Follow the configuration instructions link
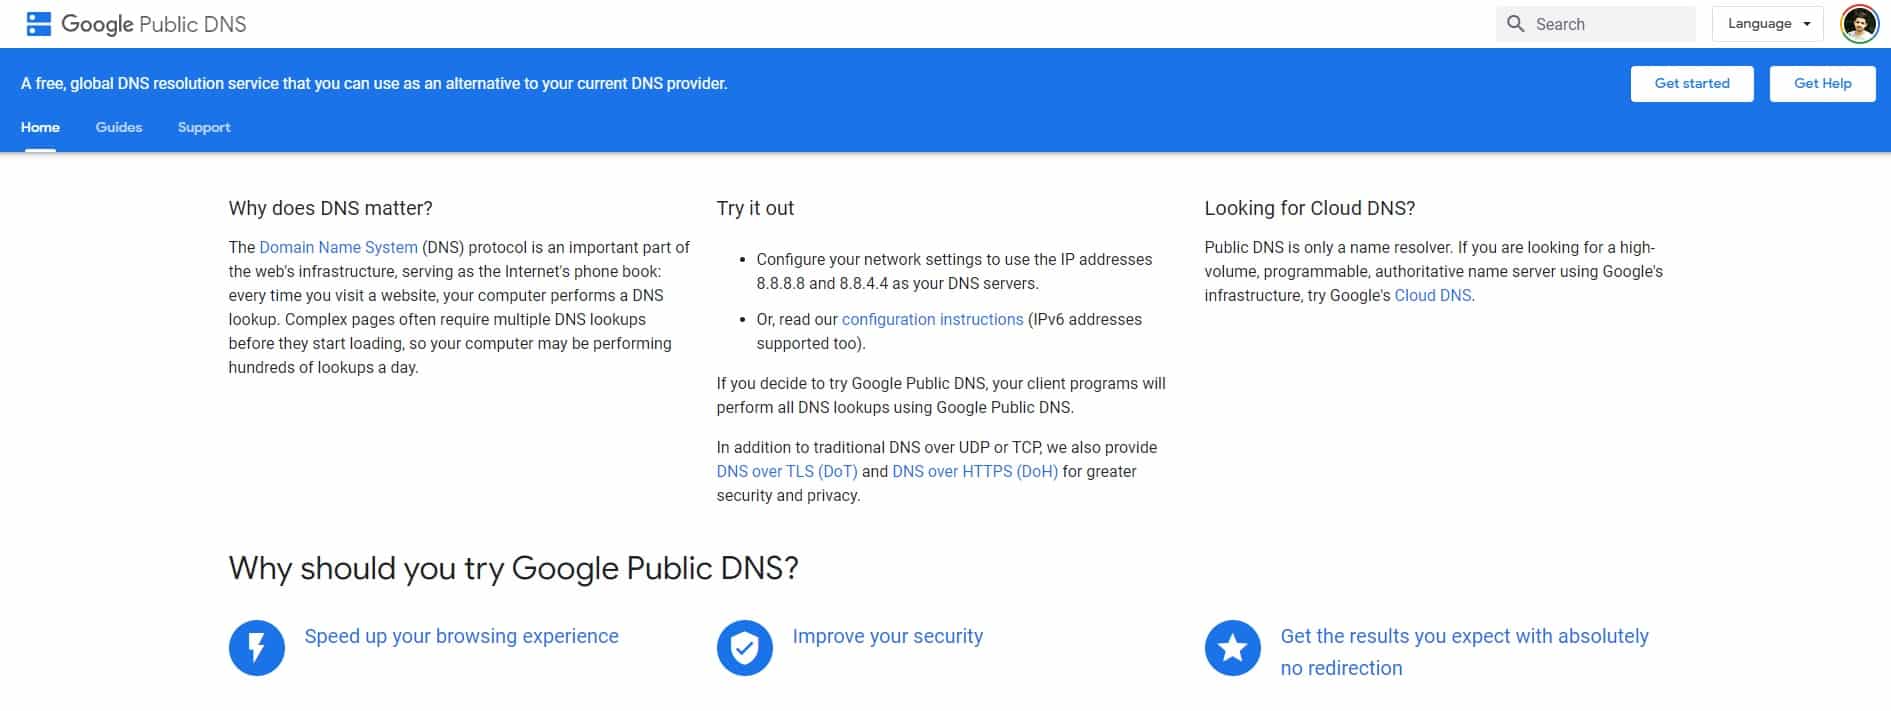Screen dimensions: 1891x711 (x=932, y=319)
